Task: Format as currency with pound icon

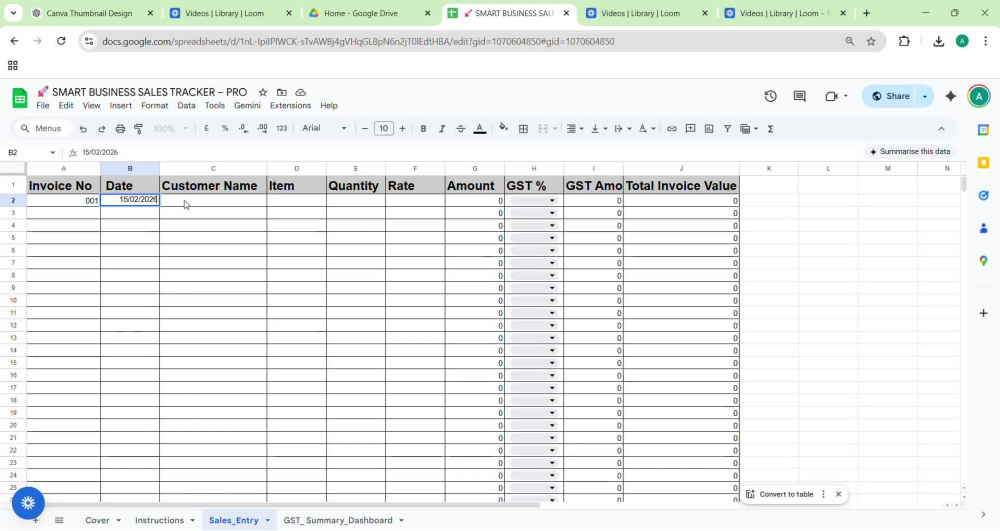Action: (x=207, y=129)
